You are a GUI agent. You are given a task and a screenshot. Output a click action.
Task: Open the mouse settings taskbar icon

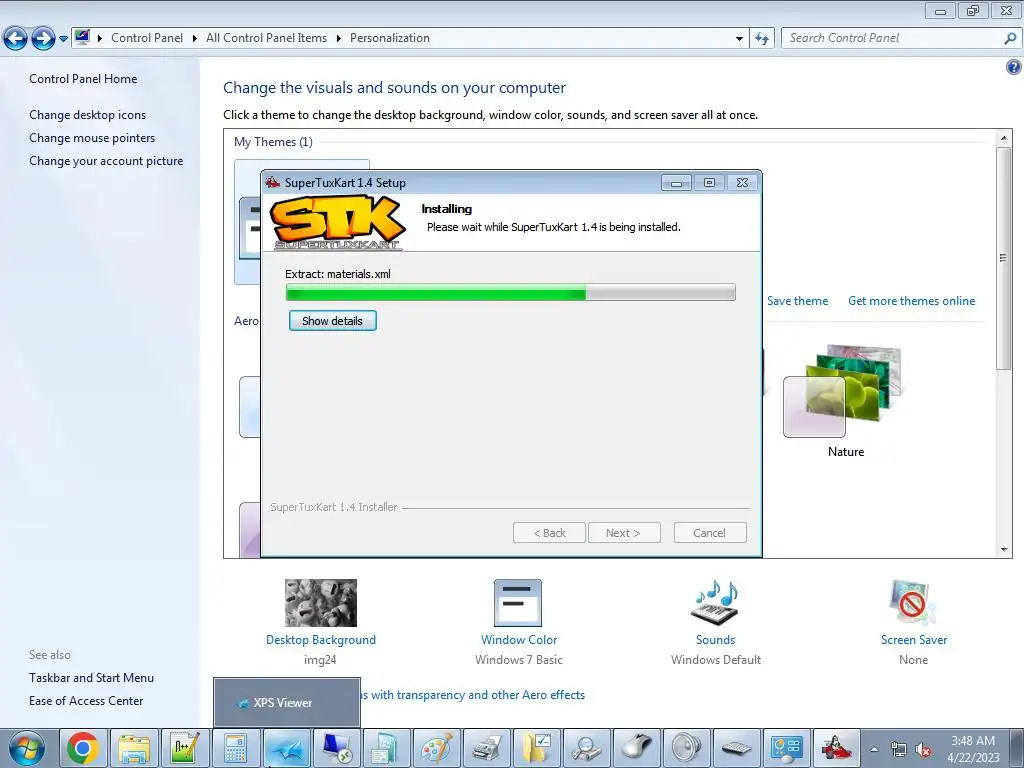[637, 748]
